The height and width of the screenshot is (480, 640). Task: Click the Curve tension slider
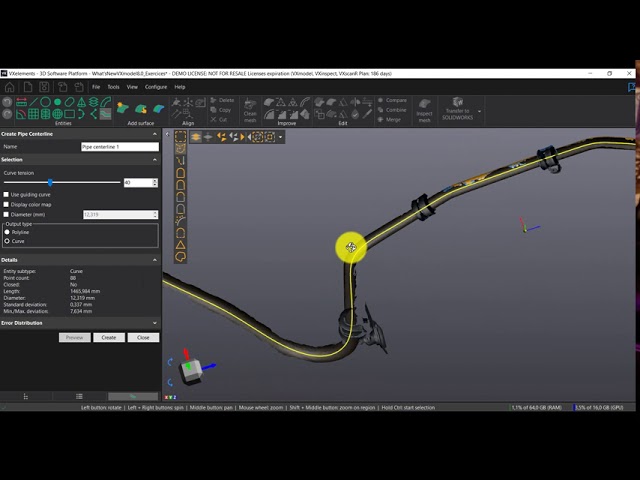pyautogui.click(x=50, y=182)
